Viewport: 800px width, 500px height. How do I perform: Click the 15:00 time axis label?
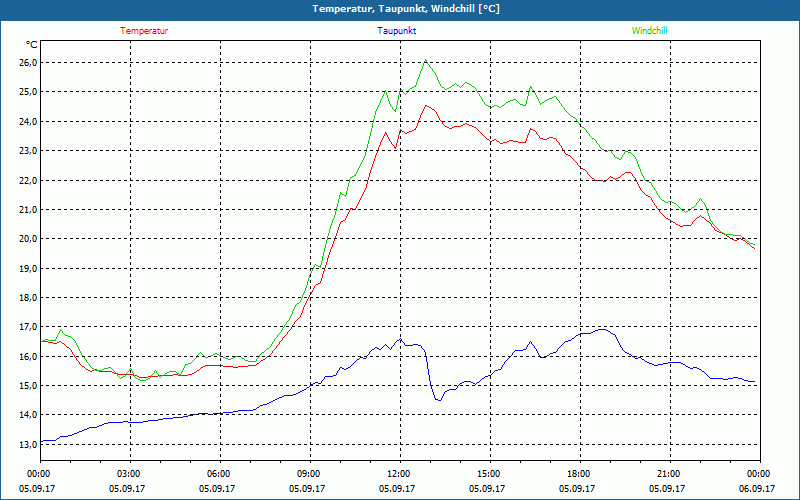[x=490, y=473]
